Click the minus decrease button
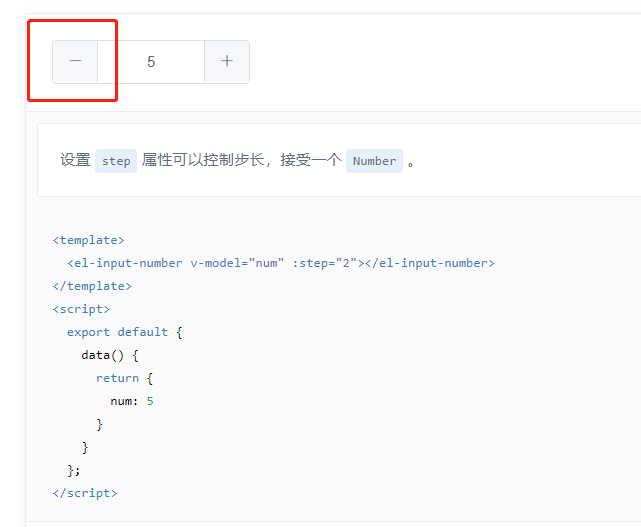641x527 pixels. tap(75, 62)
